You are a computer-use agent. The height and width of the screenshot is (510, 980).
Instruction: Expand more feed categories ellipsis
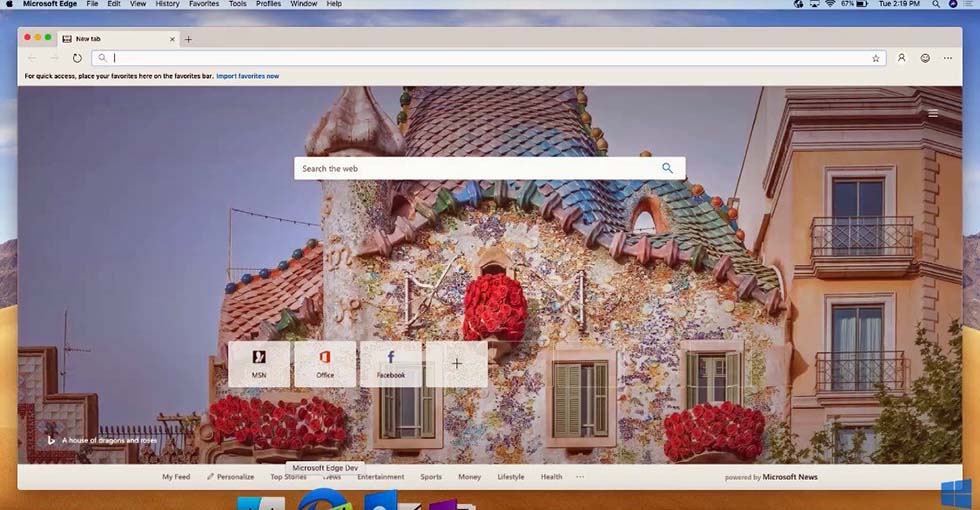pyautogui.click(x=580, y=477)
